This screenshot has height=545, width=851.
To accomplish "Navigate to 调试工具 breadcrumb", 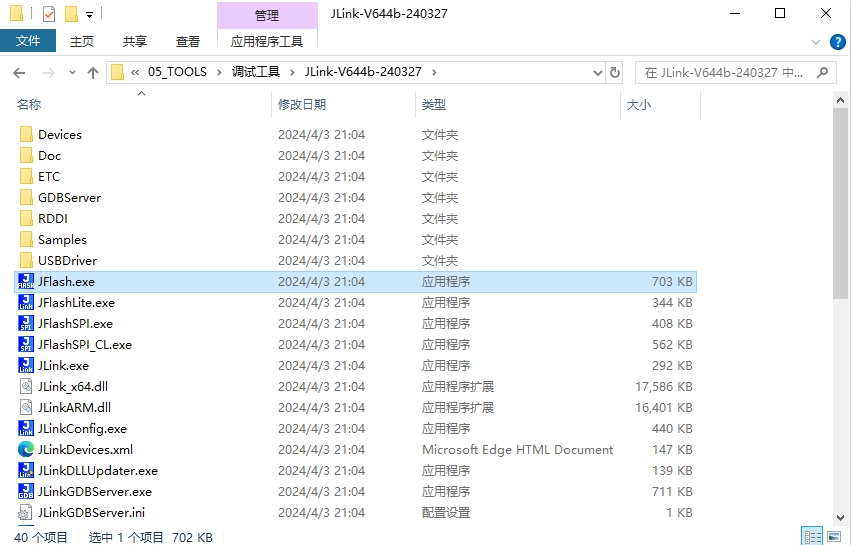I will 256,72.
